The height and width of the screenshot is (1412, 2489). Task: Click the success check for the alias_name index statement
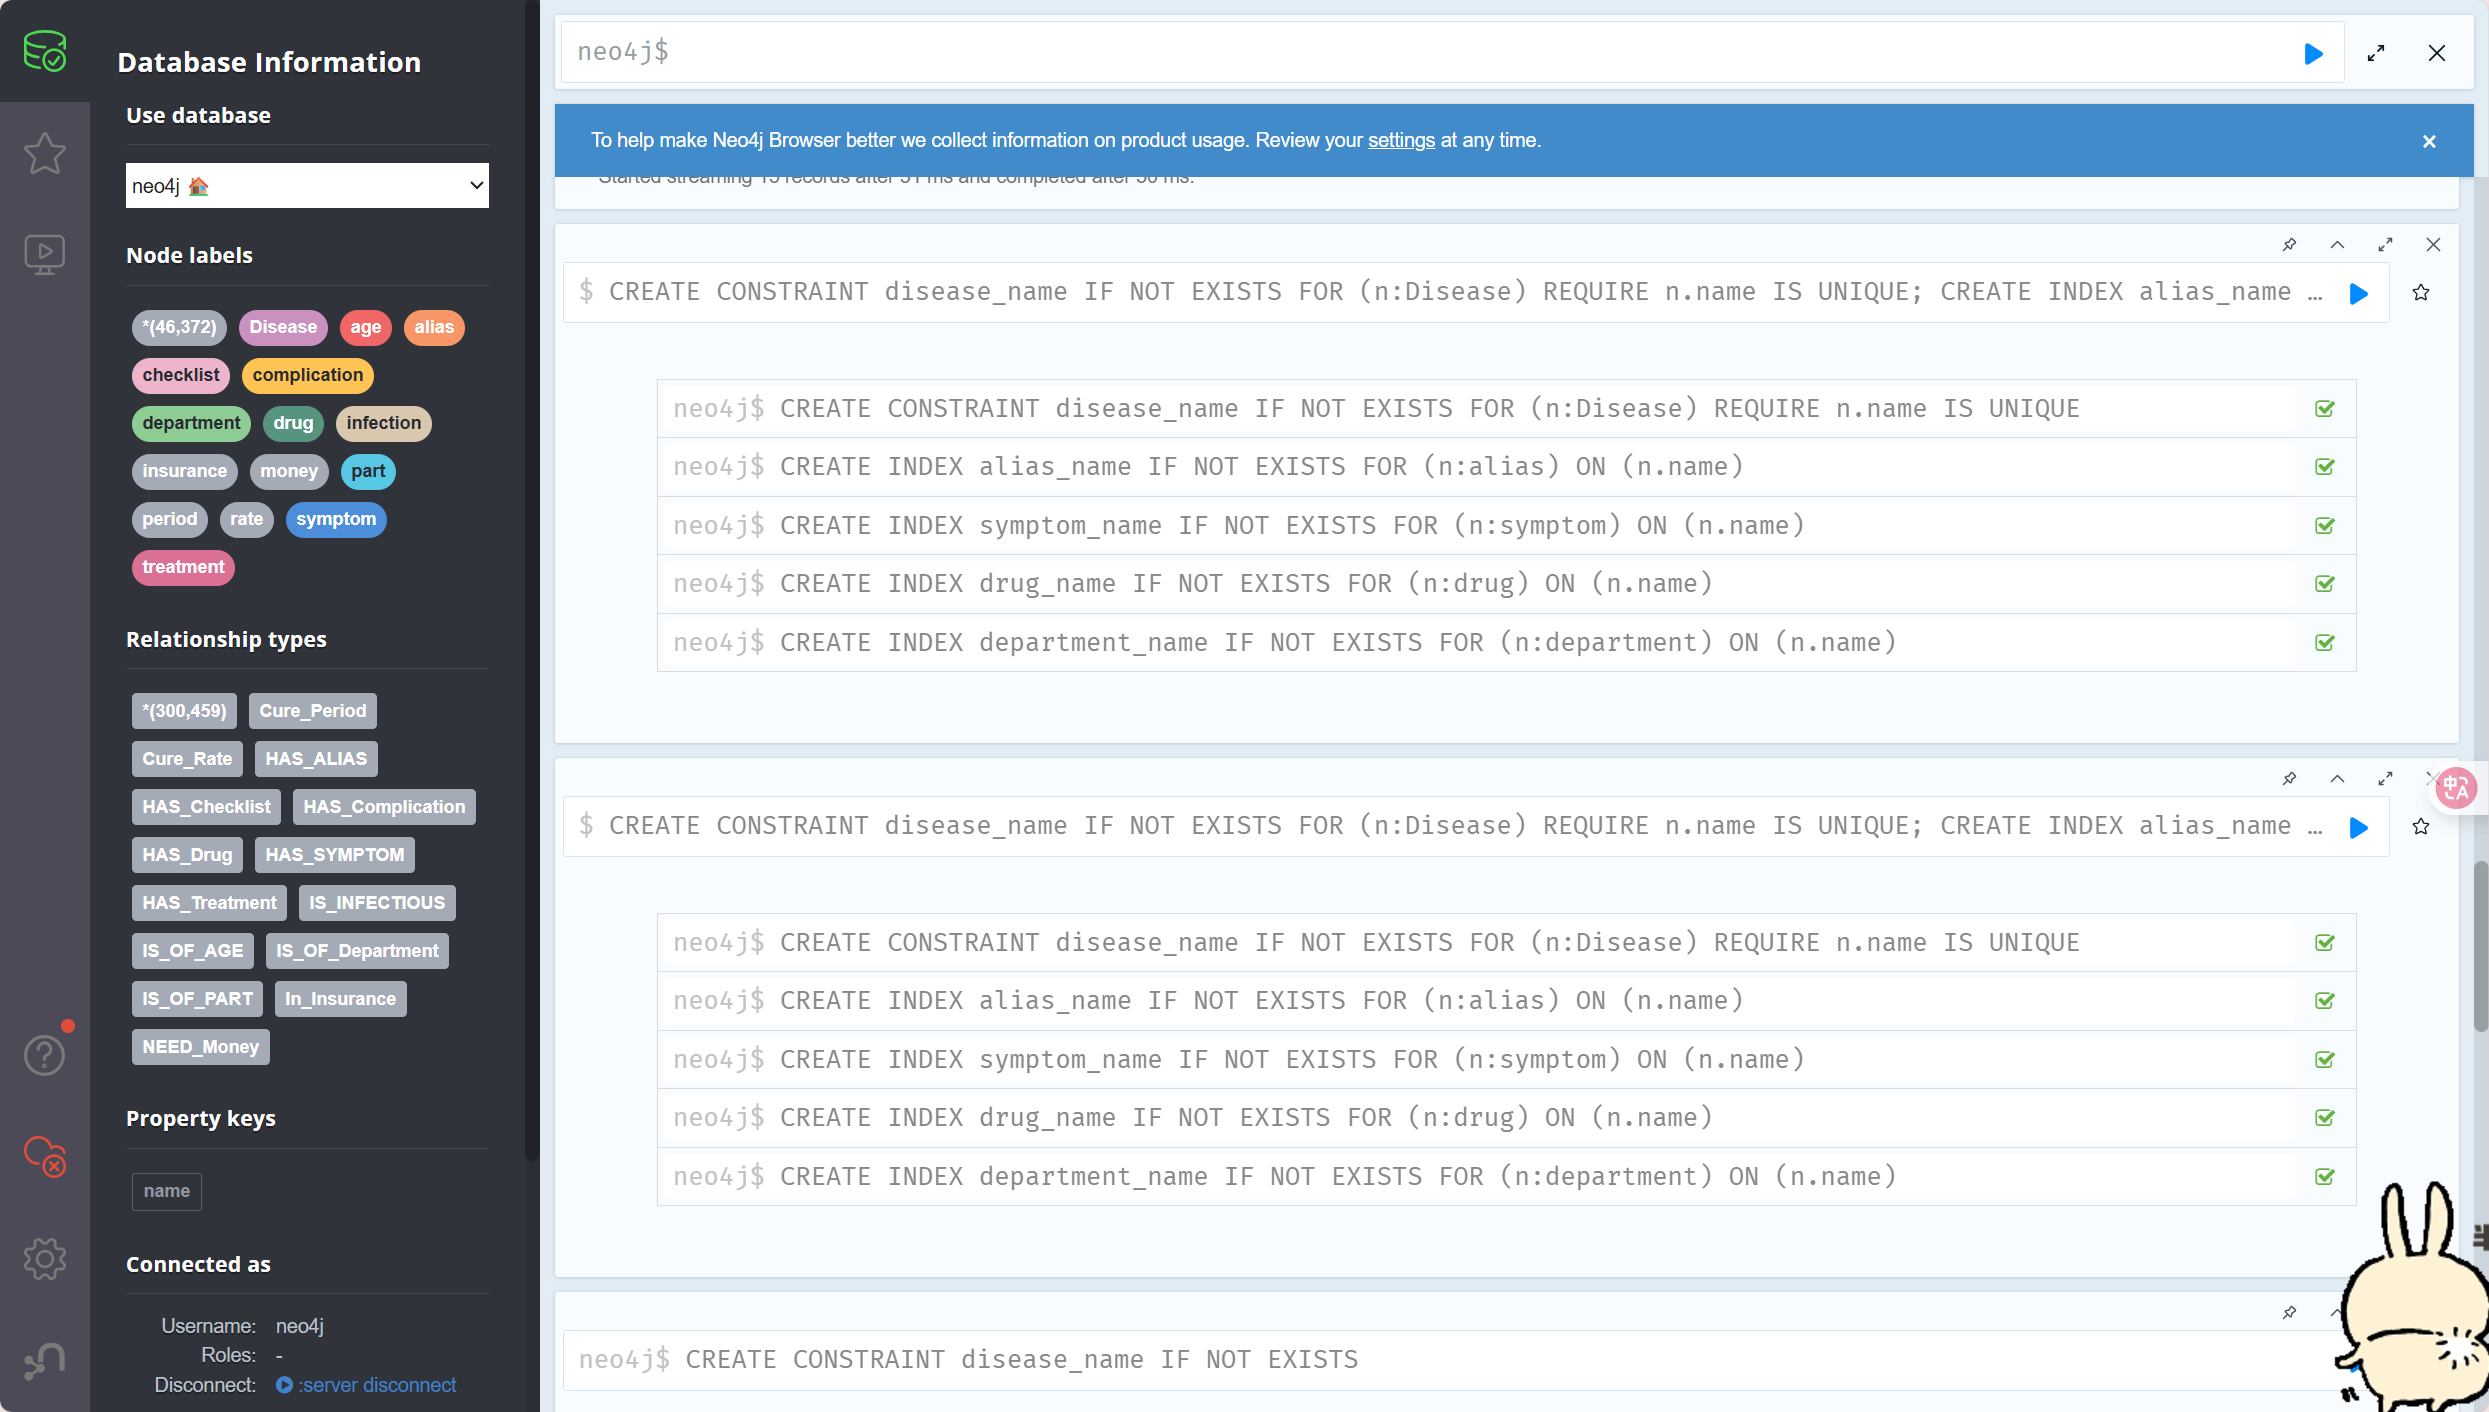click(x=2325, y=467)
